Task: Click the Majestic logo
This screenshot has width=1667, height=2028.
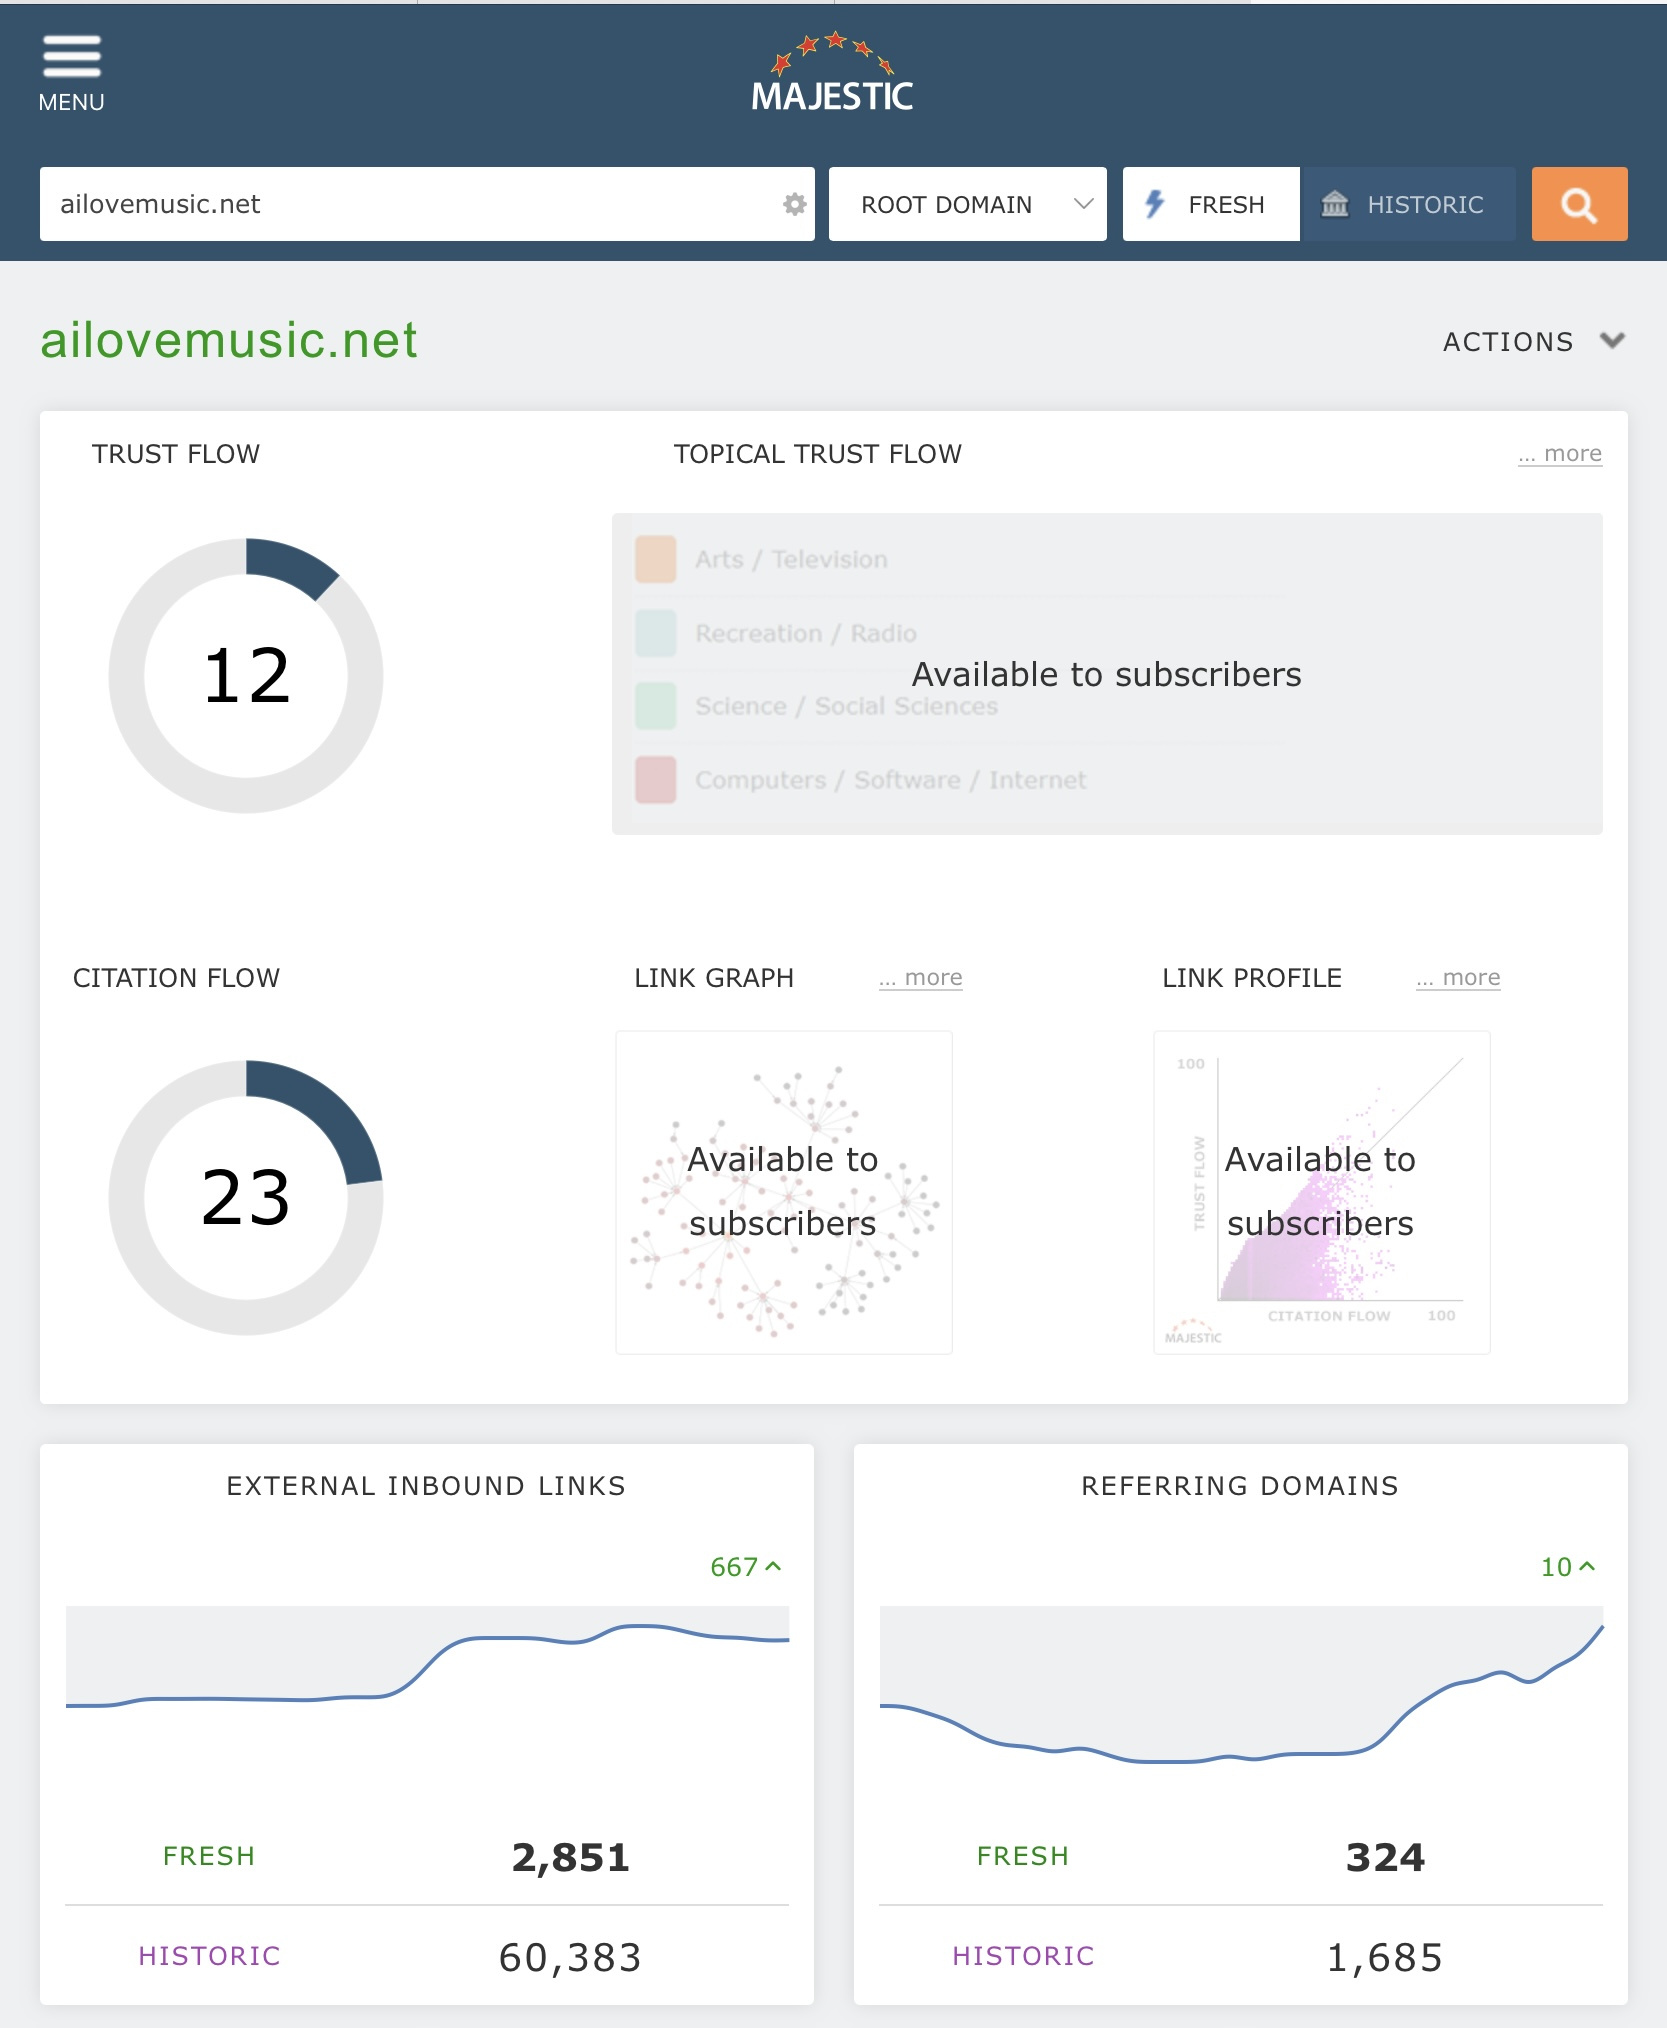Action: [832, 72]
